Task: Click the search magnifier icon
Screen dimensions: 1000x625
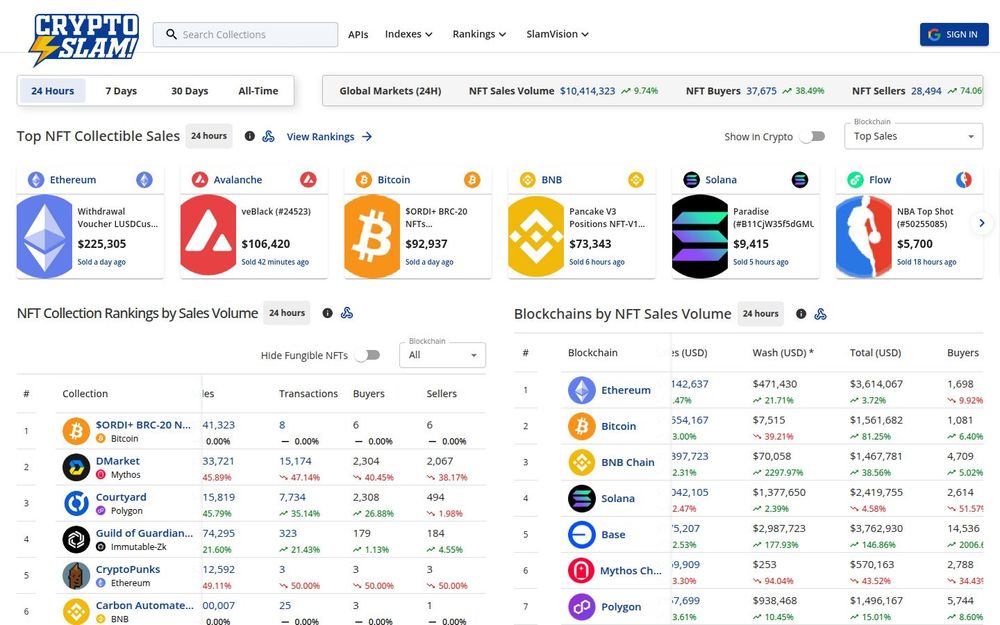Action: [171, 34]
